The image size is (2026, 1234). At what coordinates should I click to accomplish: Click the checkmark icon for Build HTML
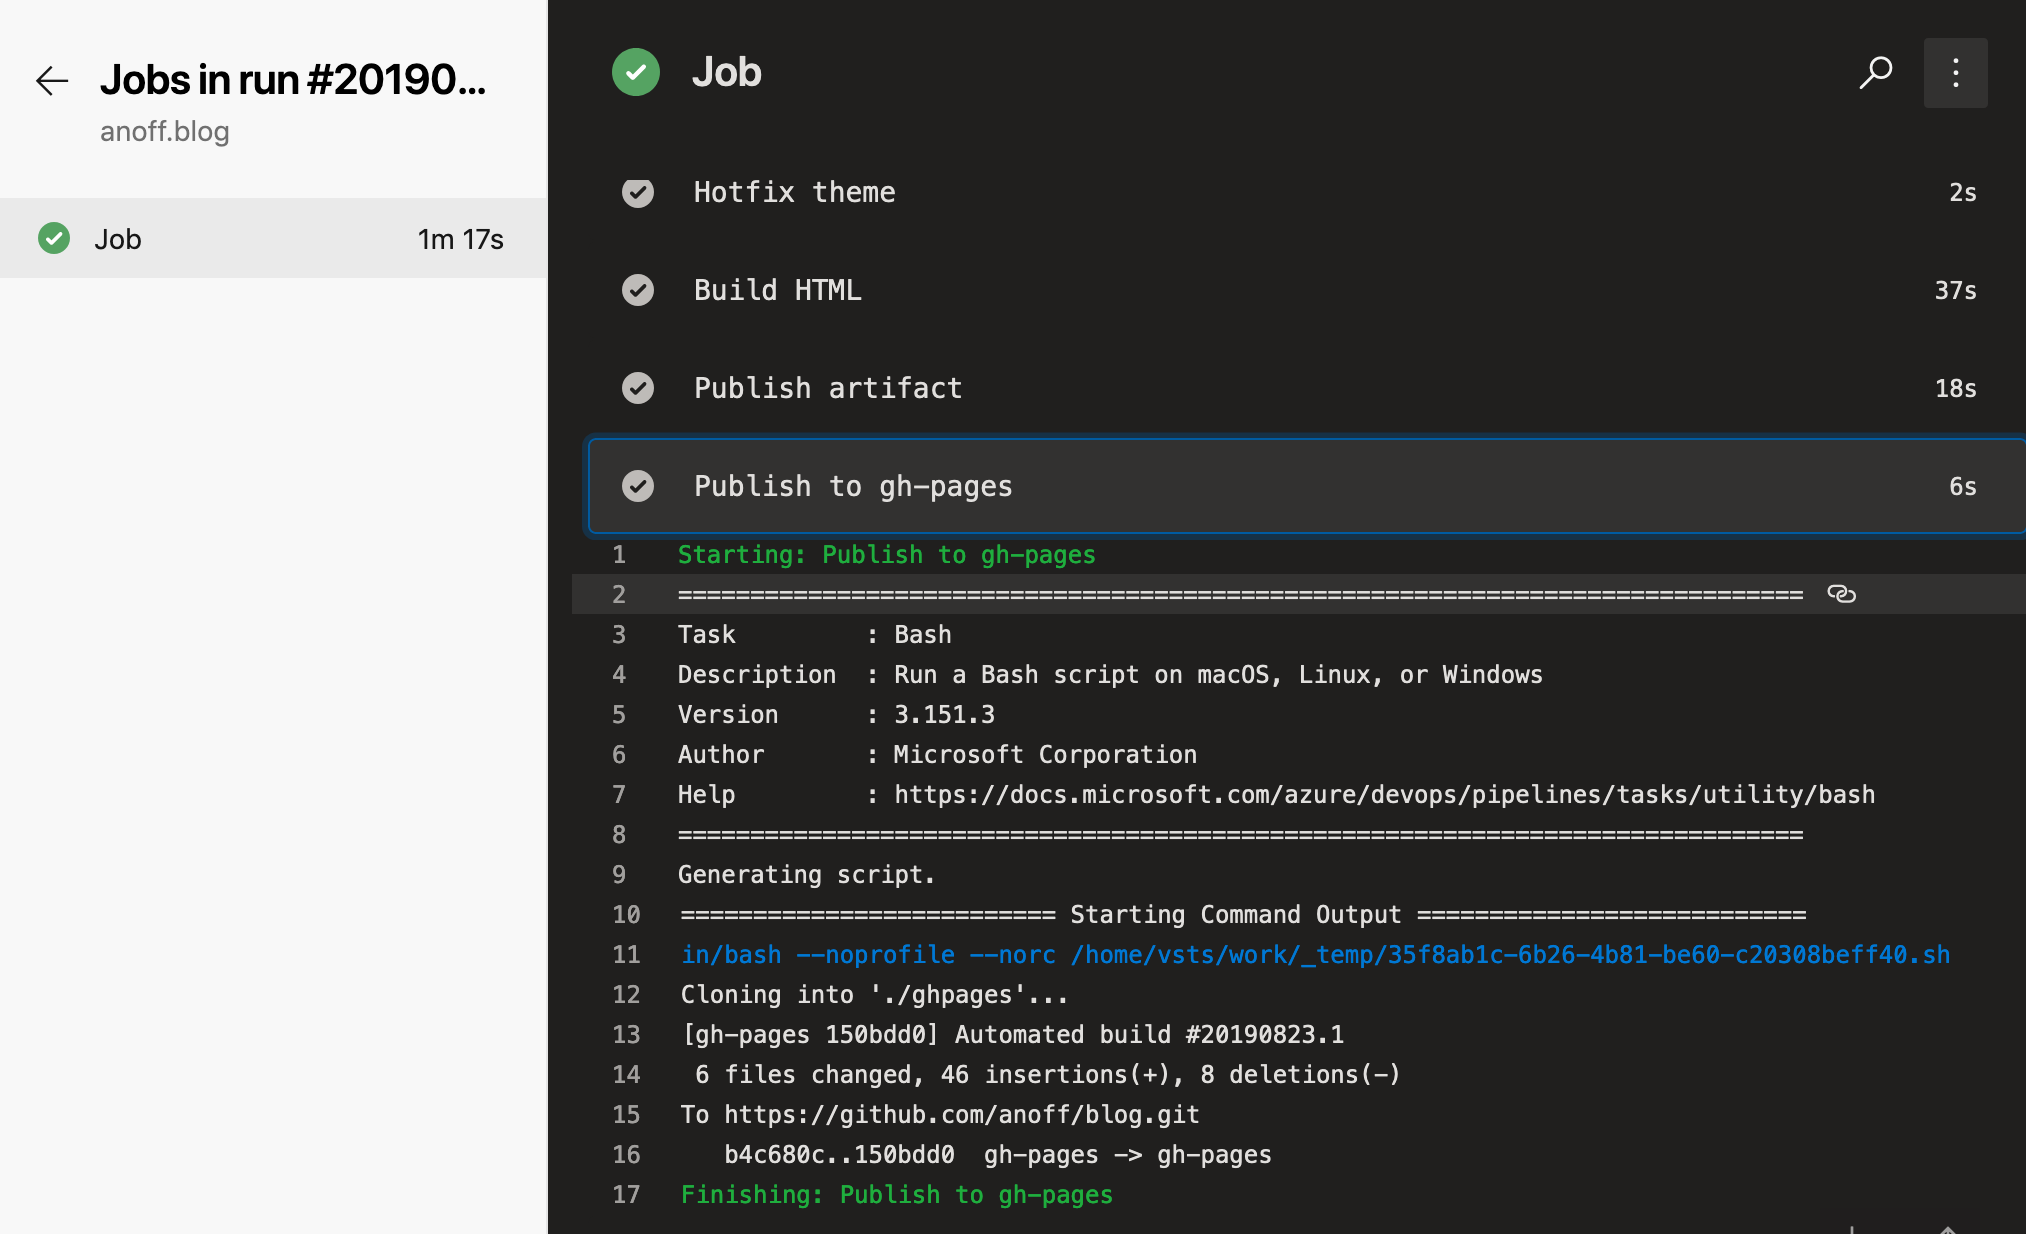pos(638,290)
